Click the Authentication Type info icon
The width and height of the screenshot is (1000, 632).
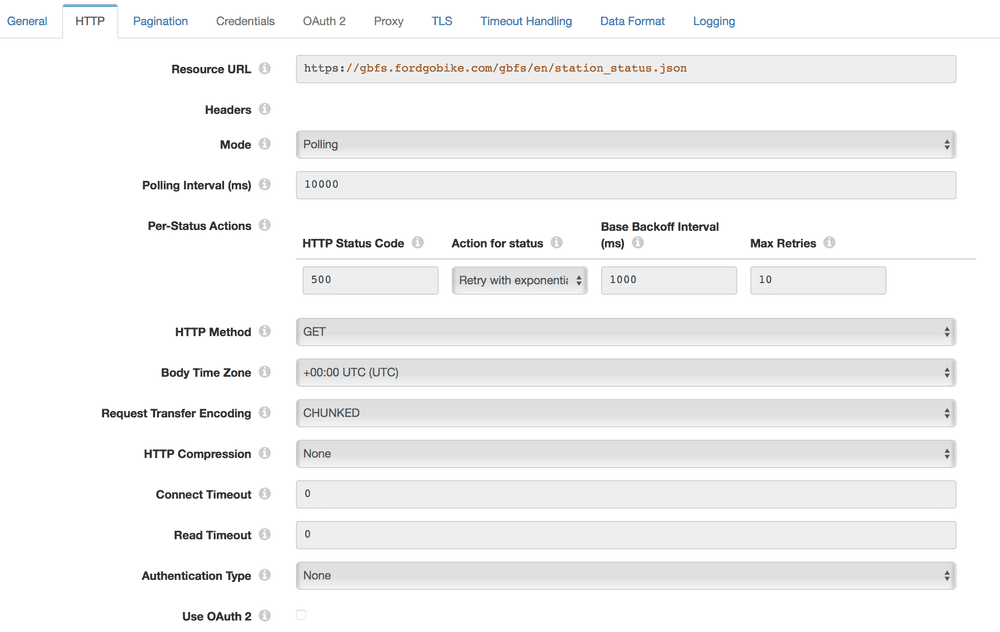coord(265,575)
